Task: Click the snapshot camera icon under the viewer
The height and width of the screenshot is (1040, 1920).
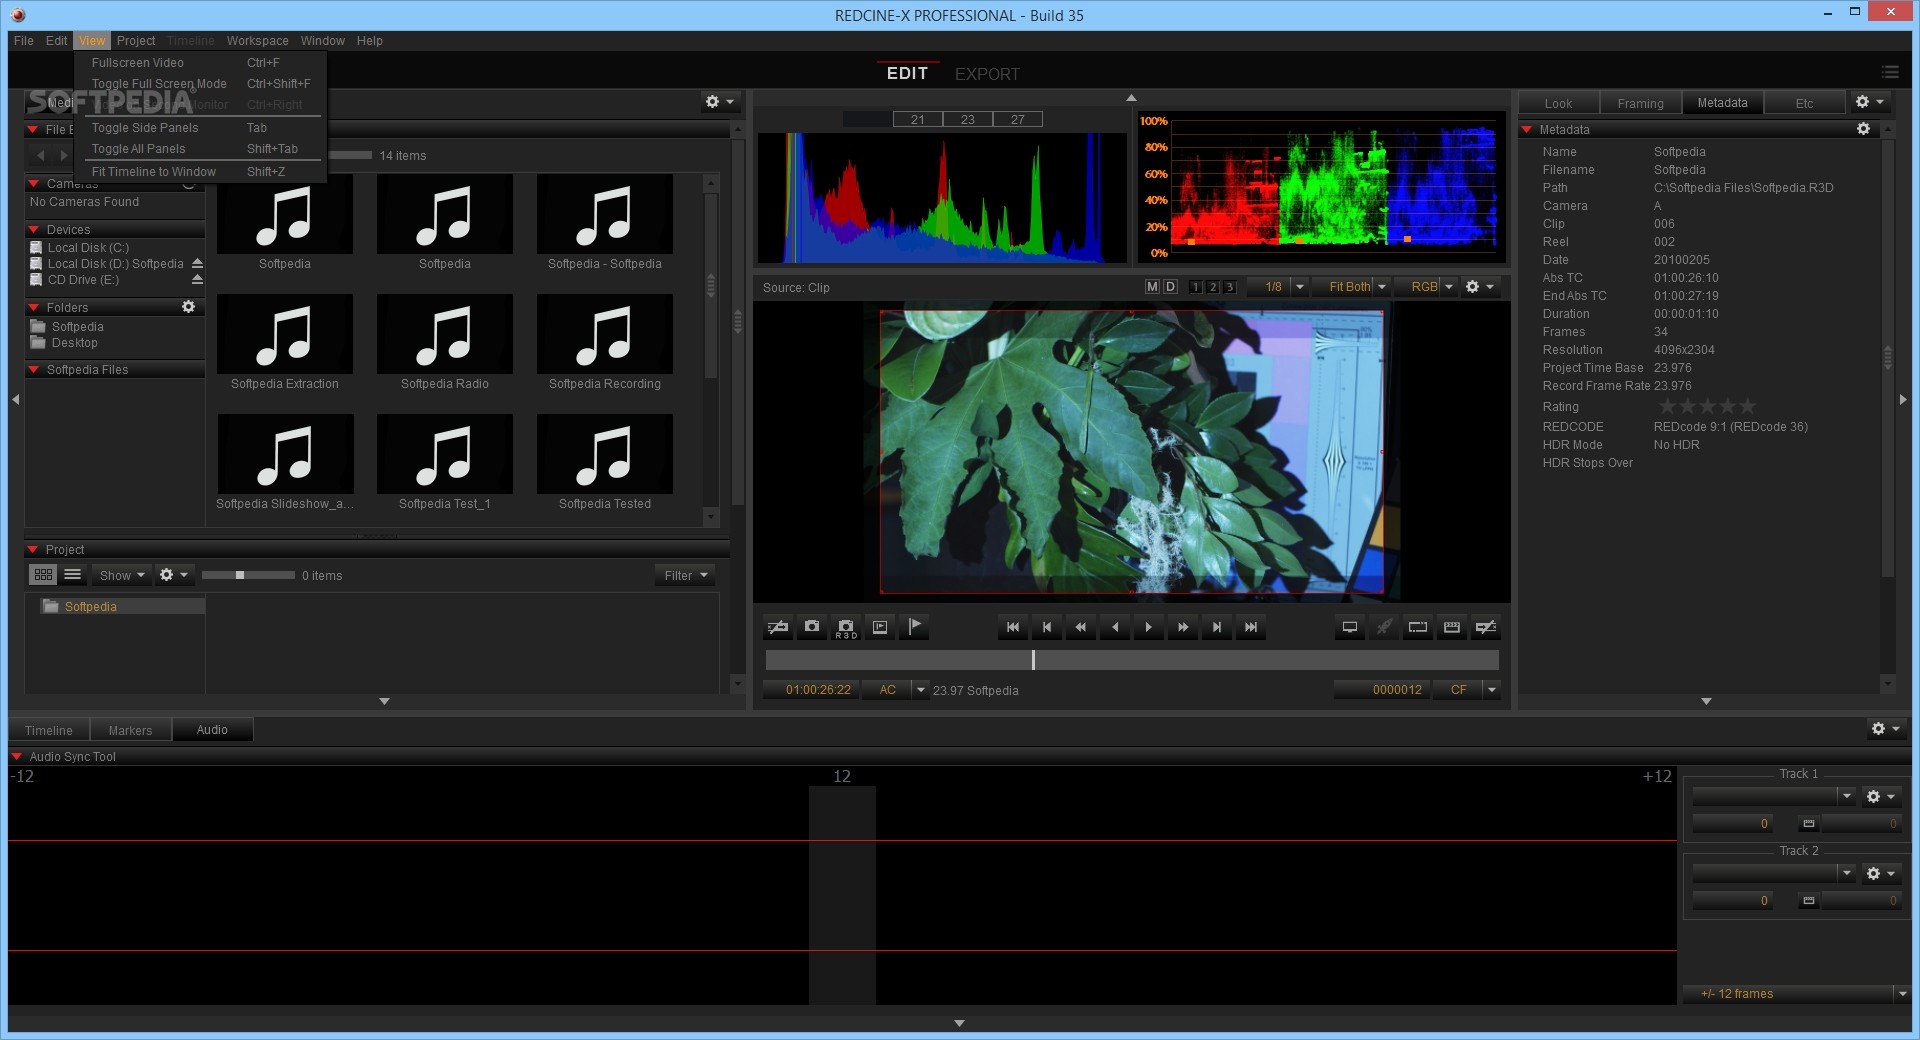Action: point(812,627)
